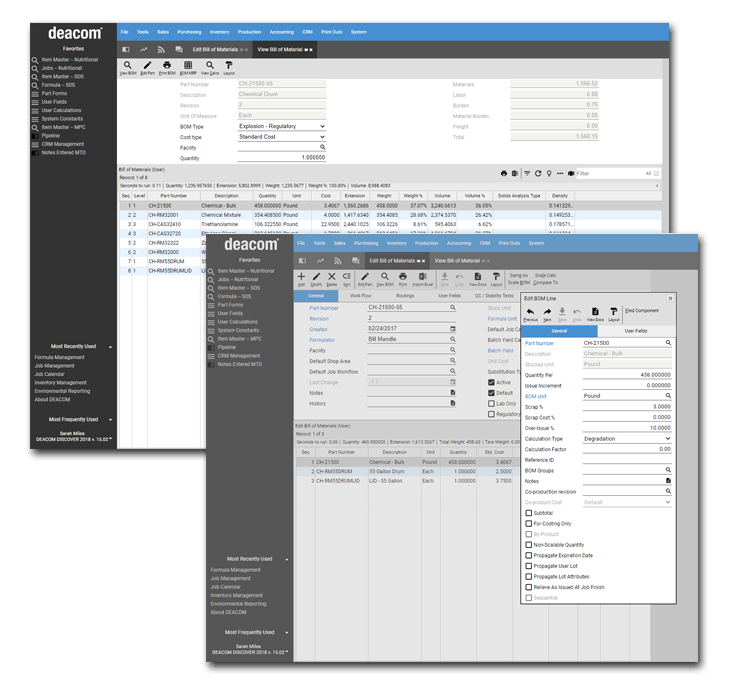734x695 pixels.
Task: Click Print BOM printer icon in back window
Action: [167, 66]
